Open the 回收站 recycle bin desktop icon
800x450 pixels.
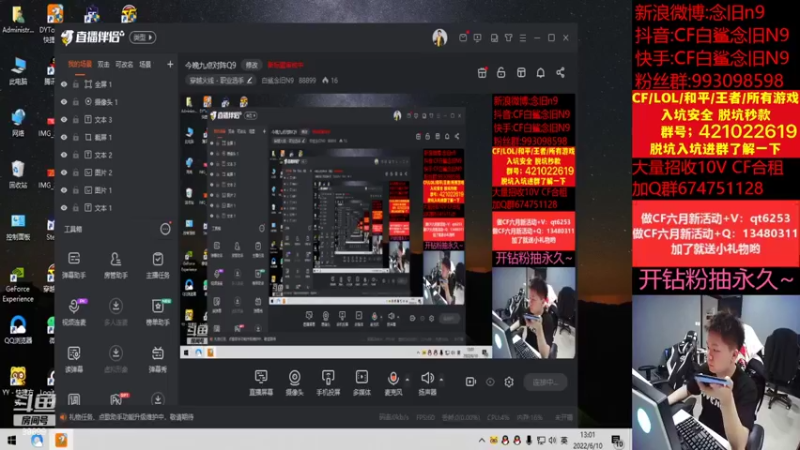coord(17,173)
